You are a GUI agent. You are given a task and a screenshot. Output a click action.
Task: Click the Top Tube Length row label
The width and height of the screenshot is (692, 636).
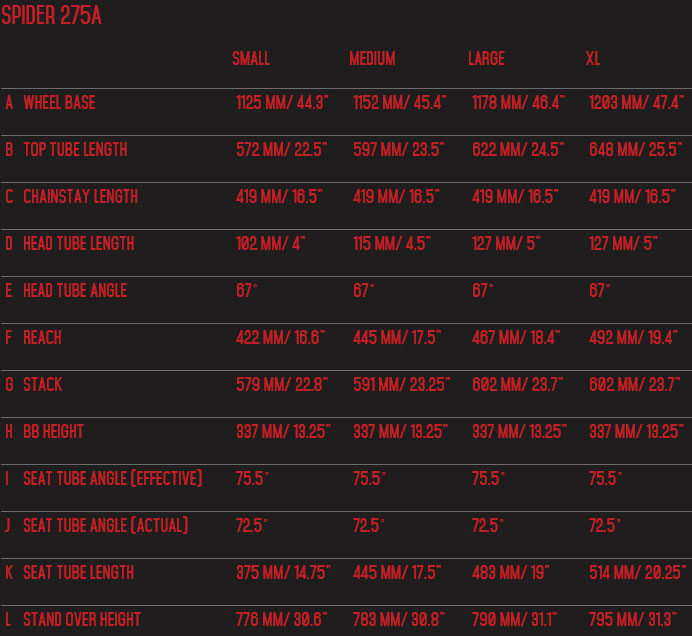(x=75, y=150)
